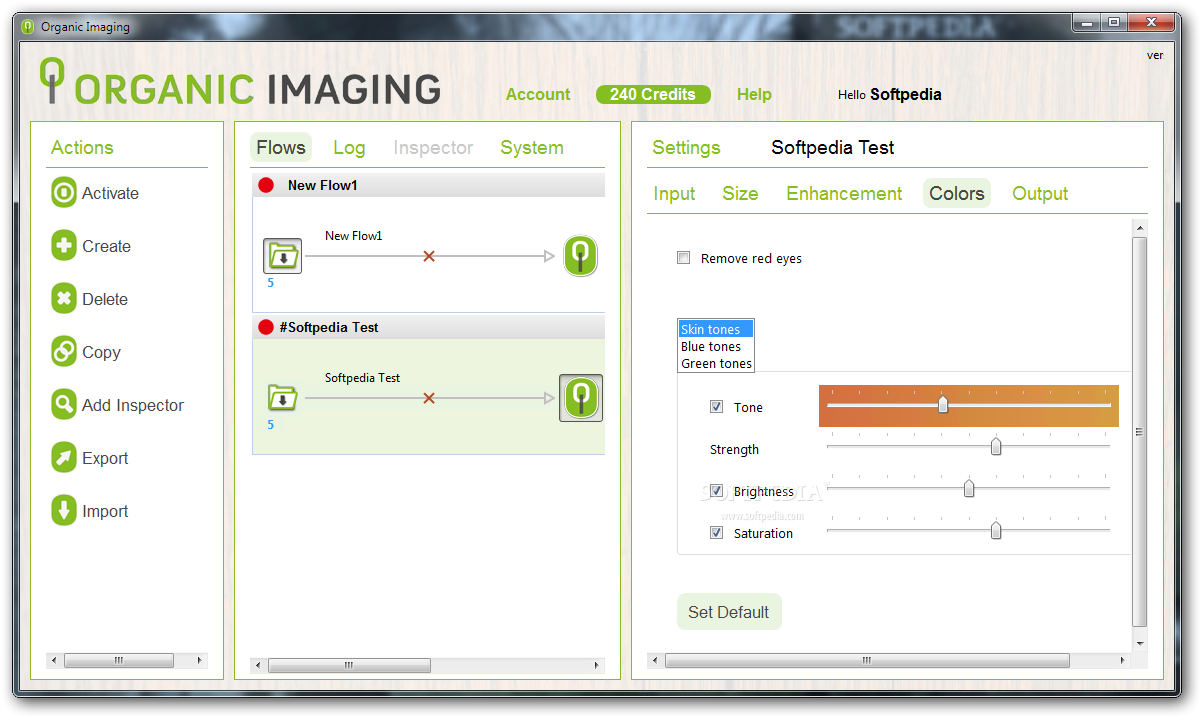Open the Account link

[538, 94]
